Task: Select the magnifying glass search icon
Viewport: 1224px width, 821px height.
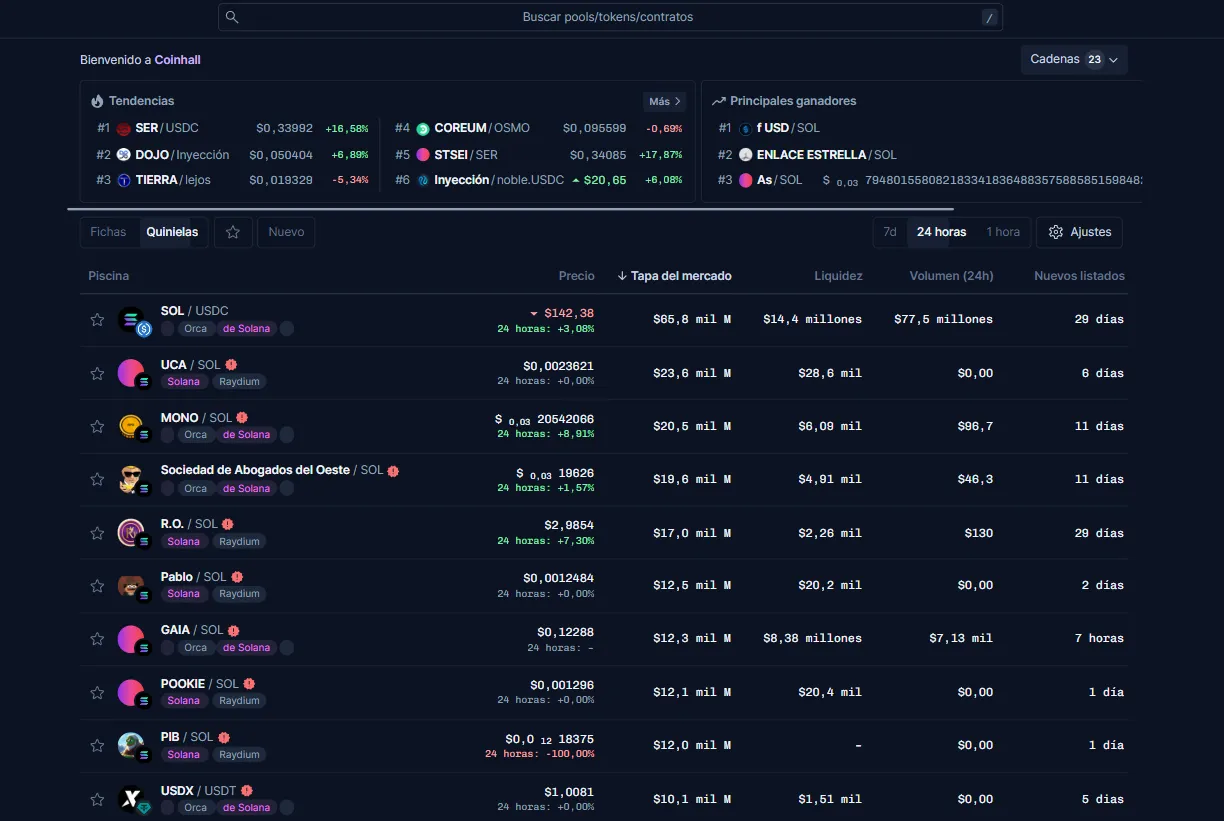Action: pyautogui.click(x=231, y=17)
